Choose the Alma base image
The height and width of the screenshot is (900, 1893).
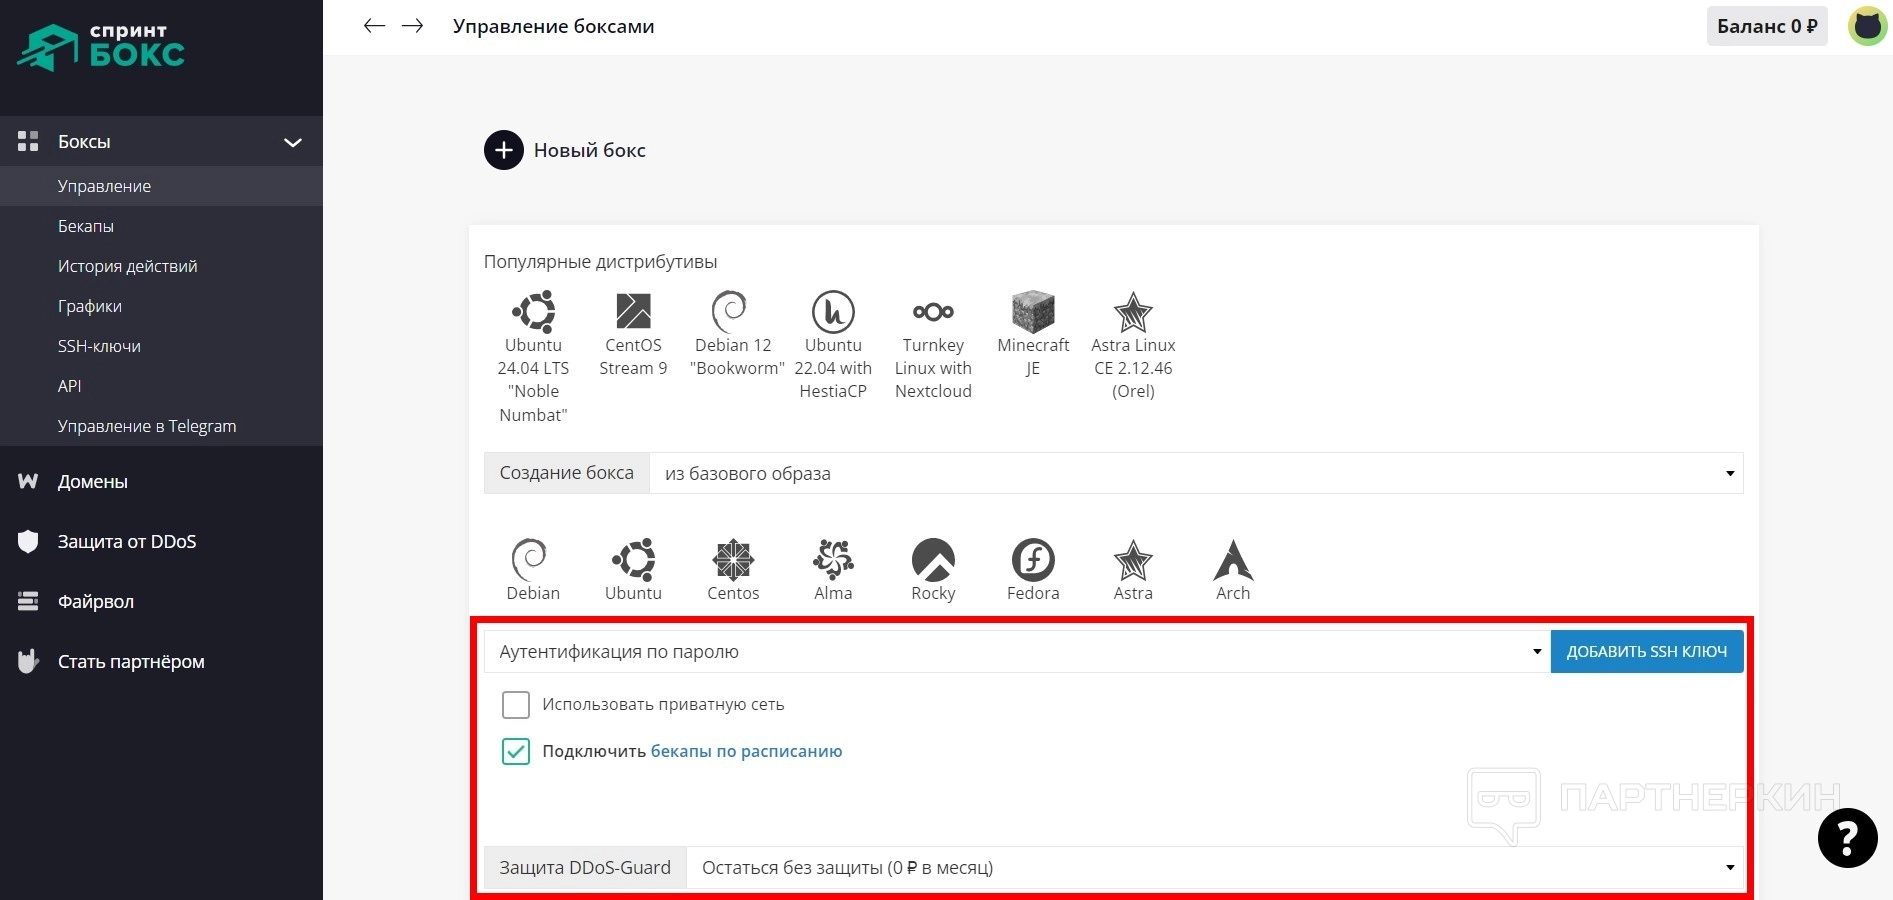click(833, 570)
